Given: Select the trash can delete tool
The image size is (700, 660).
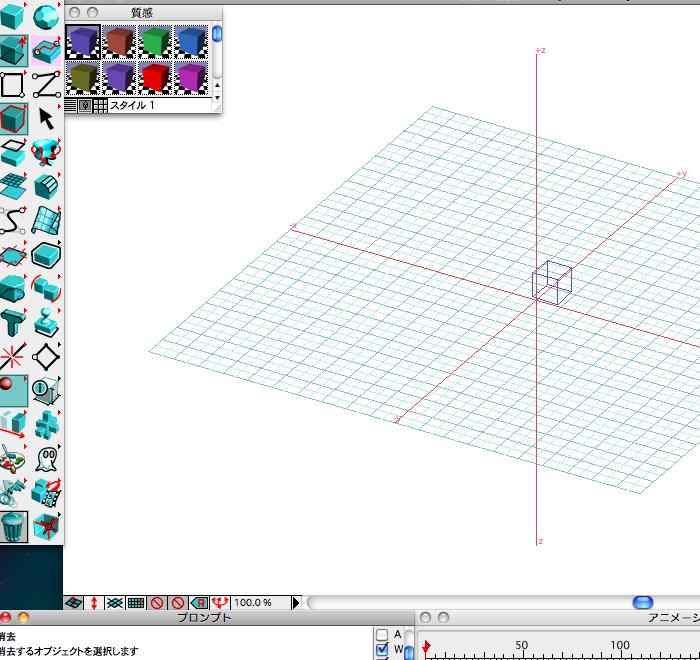Looking at the screenshot, I should click(13, 527).
